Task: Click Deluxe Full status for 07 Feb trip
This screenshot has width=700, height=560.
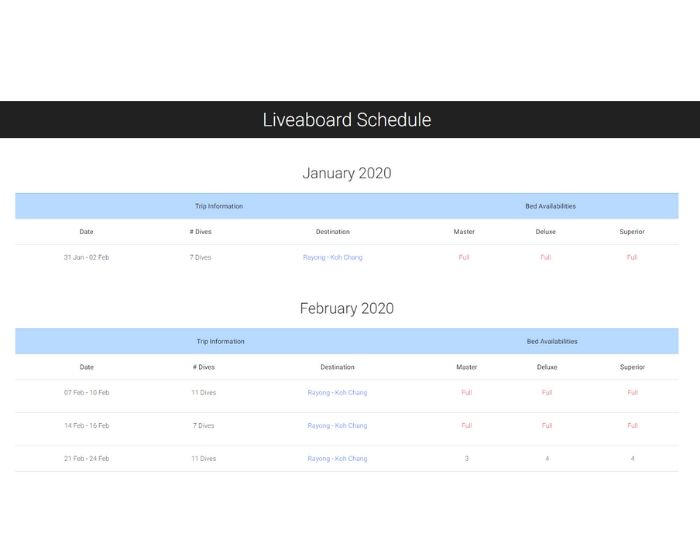Action: pyautogui.click(x=547, y=393)
